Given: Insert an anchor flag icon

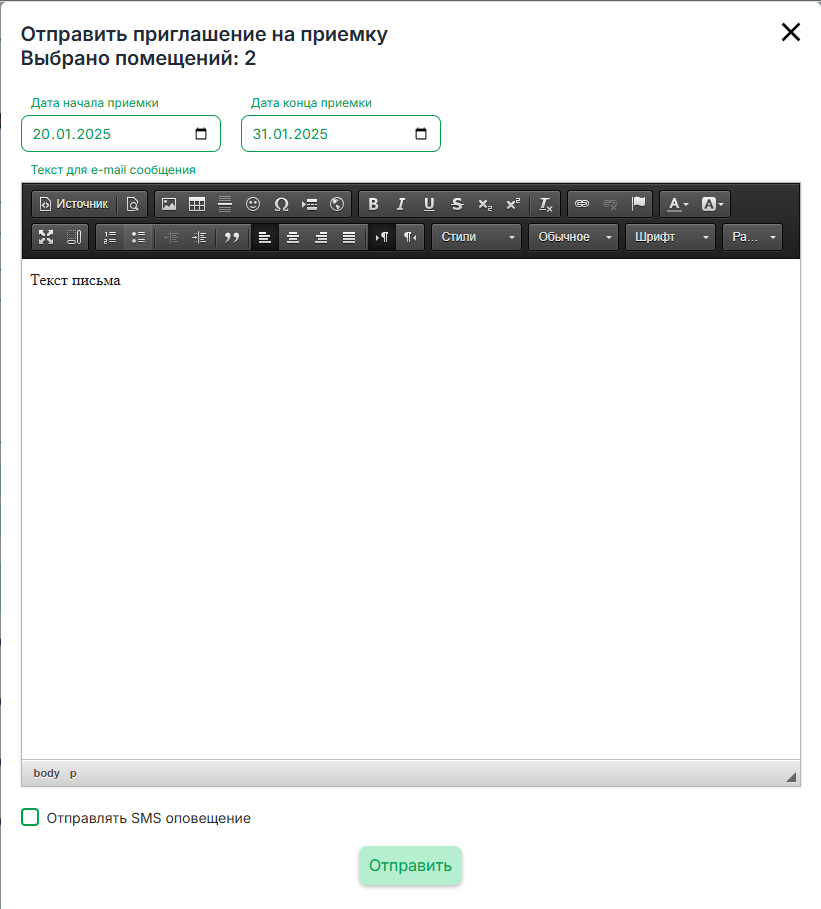Looking at the screenshot, I should pos(638,204).
